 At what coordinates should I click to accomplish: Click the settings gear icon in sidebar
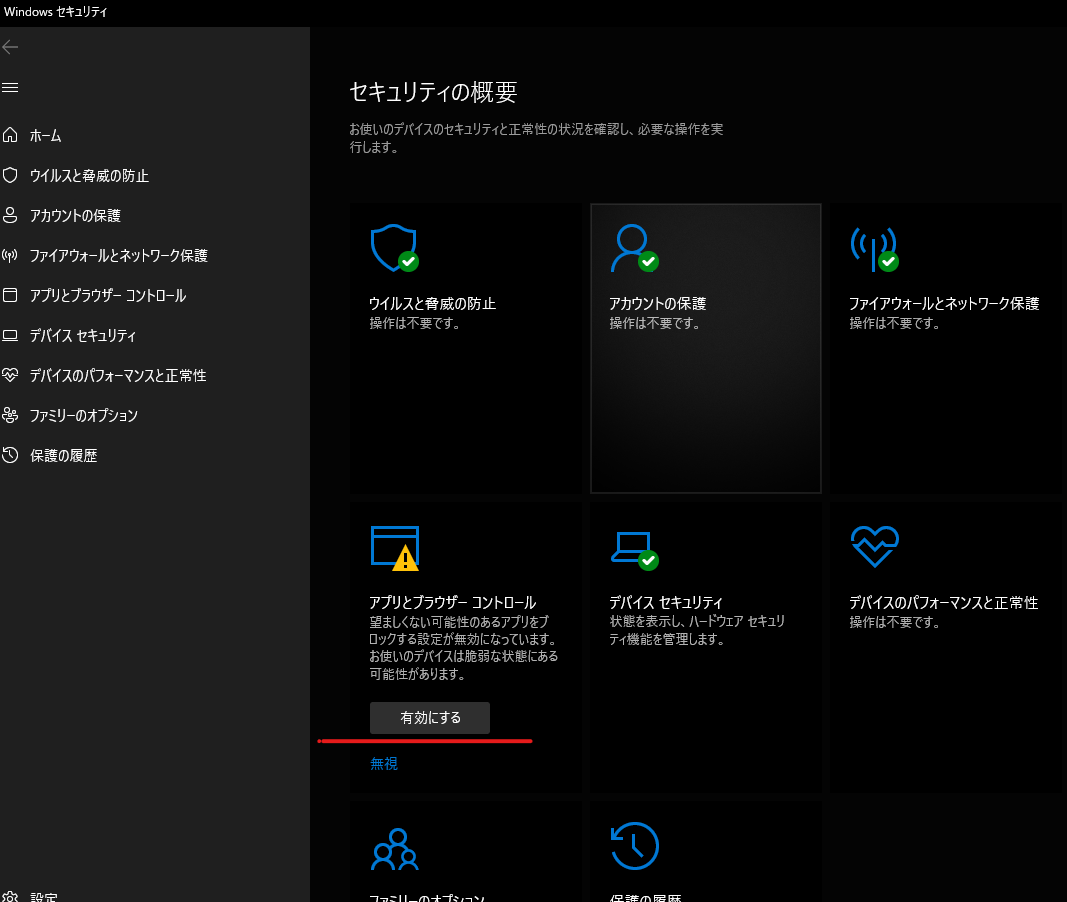coord(10,897)
